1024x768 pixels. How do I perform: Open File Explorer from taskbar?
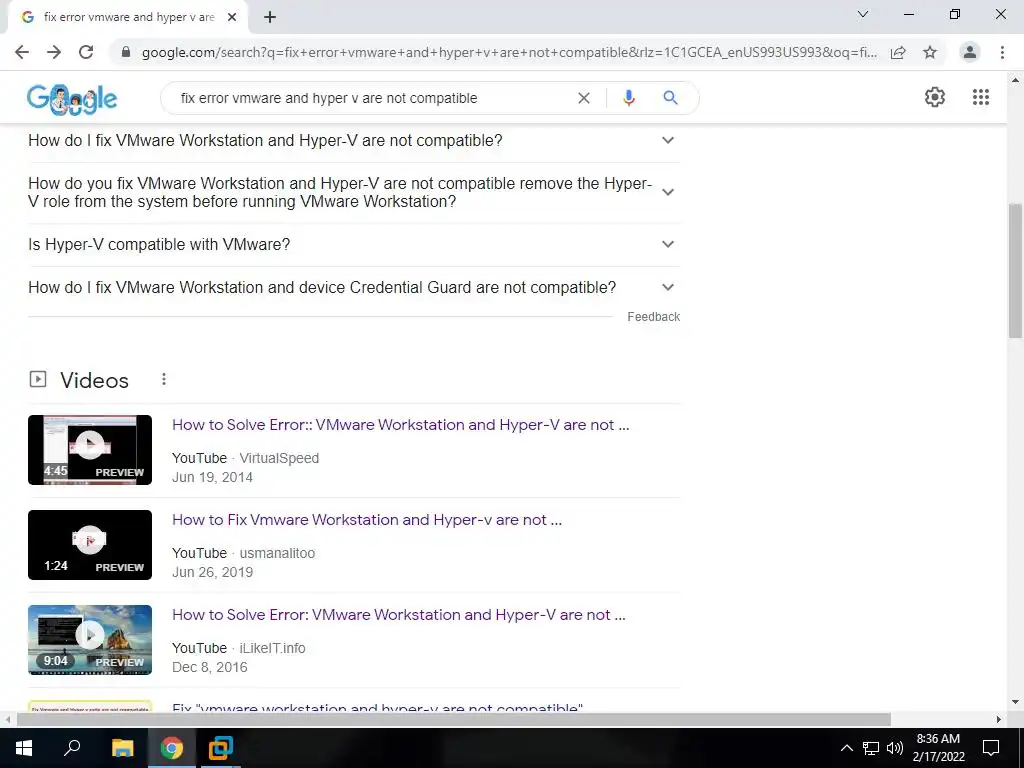(122, 748)
